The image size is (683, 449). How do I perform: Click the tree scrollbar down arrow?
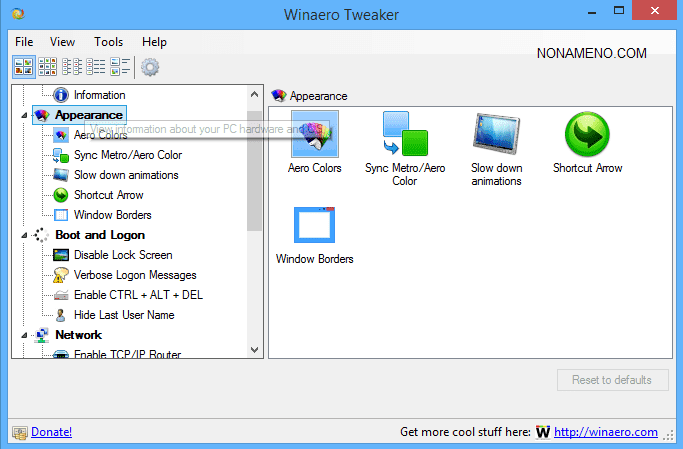pyautogui.click(x=255, y=351)
